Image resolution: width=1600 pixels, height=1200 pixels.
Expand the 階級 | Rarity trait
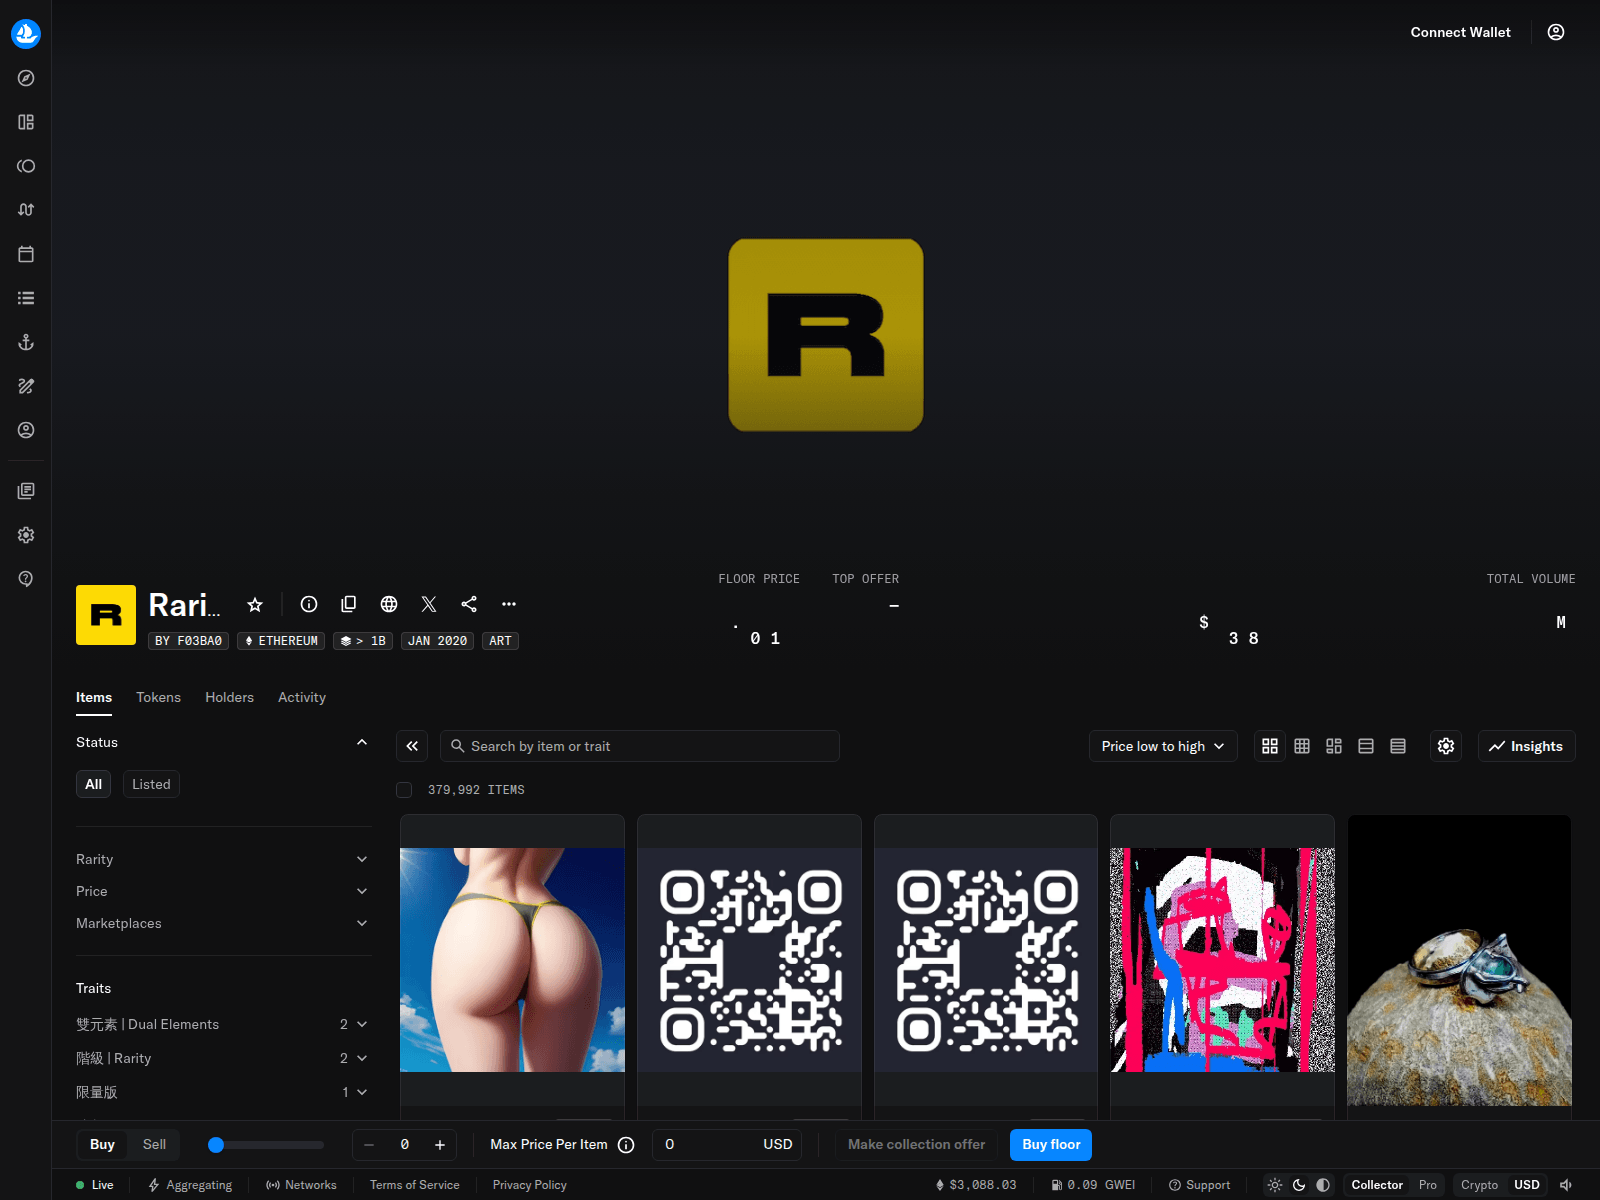tap(223, 1058)
